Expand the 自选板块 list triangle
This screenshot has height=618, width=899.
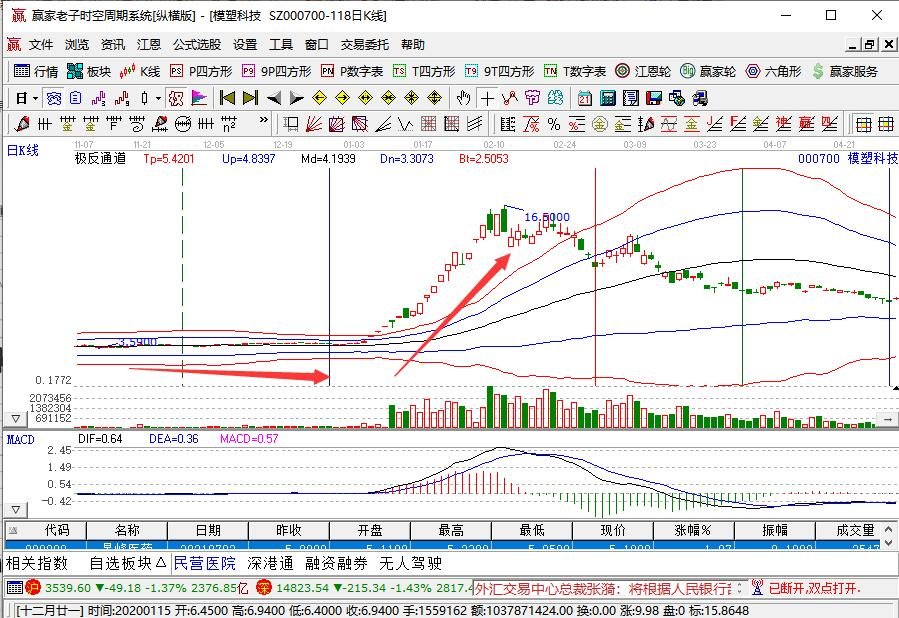161,563
